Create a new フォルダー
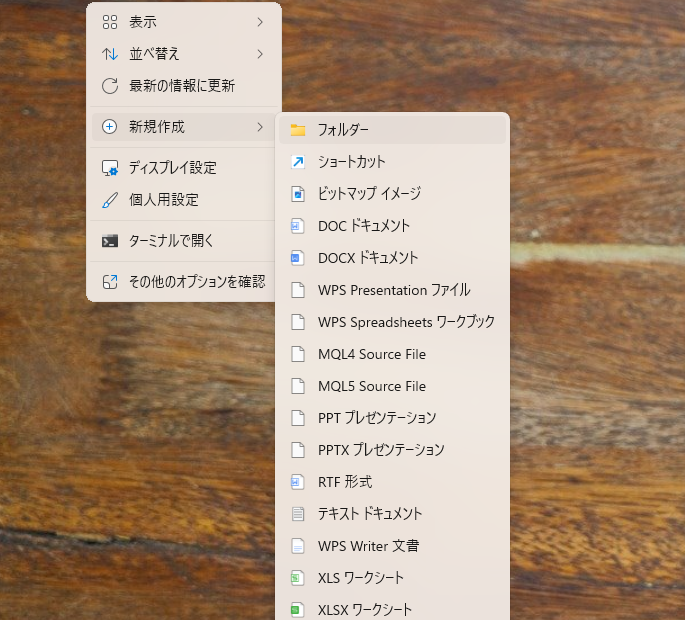Screen dimensions: 685x620 [x=392, y=130]
